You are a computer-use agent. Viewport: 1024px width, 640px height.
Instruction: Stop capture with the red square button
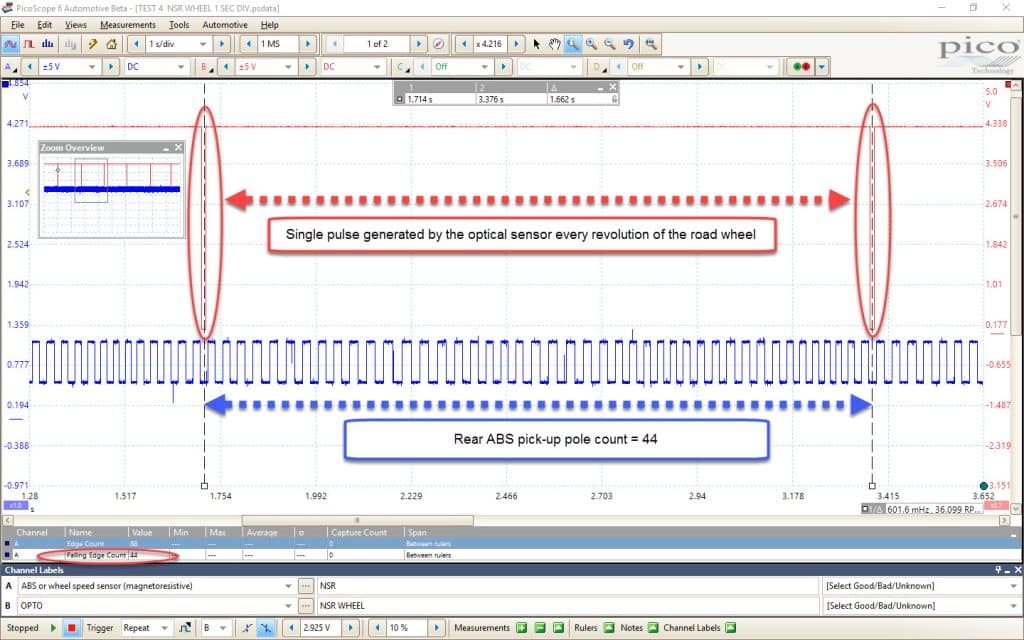[71, 628]
